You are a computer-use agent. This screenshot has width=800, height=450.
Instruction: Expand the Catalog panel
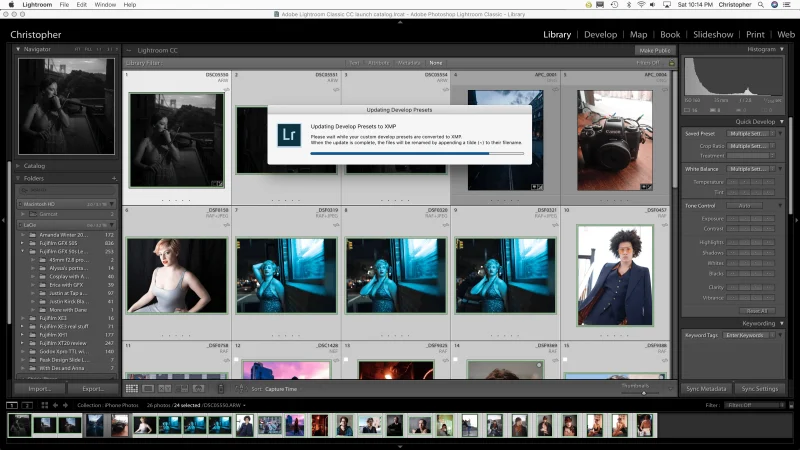(x=20, y=166)
